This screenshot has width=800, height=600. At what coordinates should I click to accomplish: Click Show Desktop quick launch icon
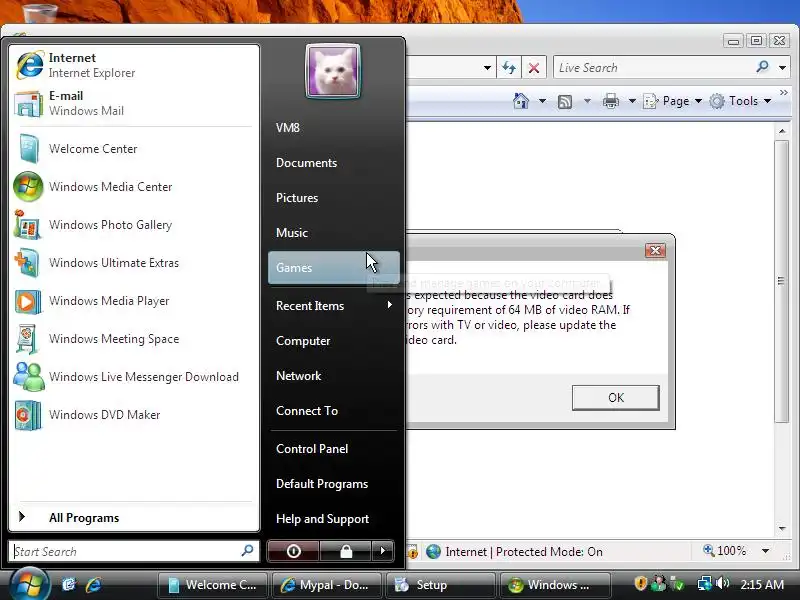[68, 584]
